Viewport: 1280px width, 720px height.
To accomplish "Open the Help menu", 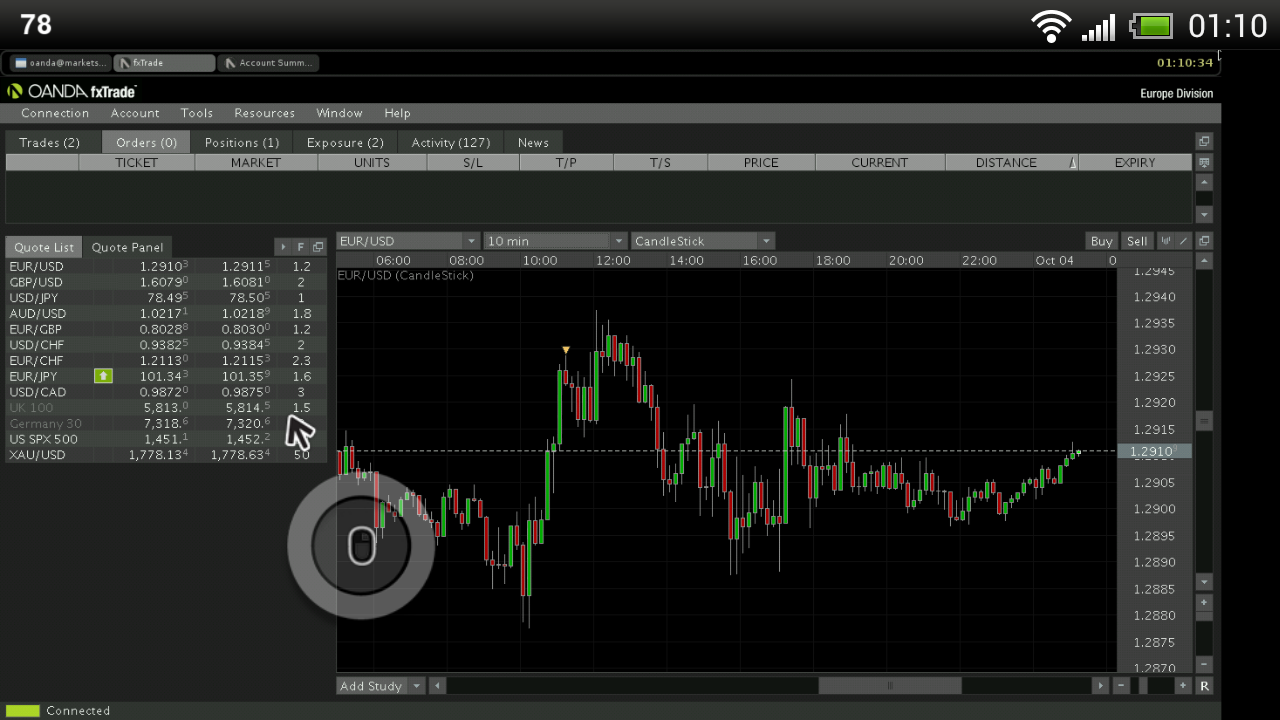I will pos(397,113).
